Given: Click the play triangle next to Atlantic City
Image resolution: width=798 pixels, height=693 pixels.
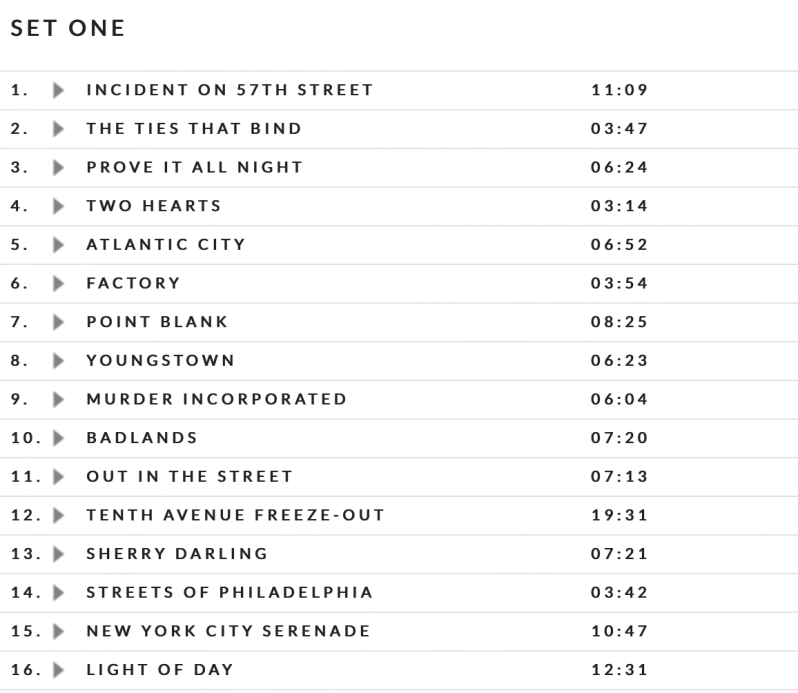Looking at the screenshot, I should (58, 245).
